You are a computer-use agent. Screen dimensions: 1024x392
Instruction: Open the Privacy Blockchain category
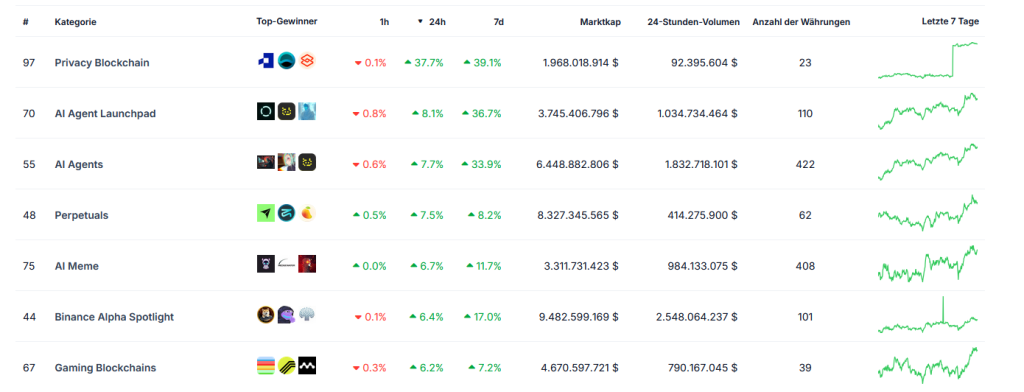[102, 63]
